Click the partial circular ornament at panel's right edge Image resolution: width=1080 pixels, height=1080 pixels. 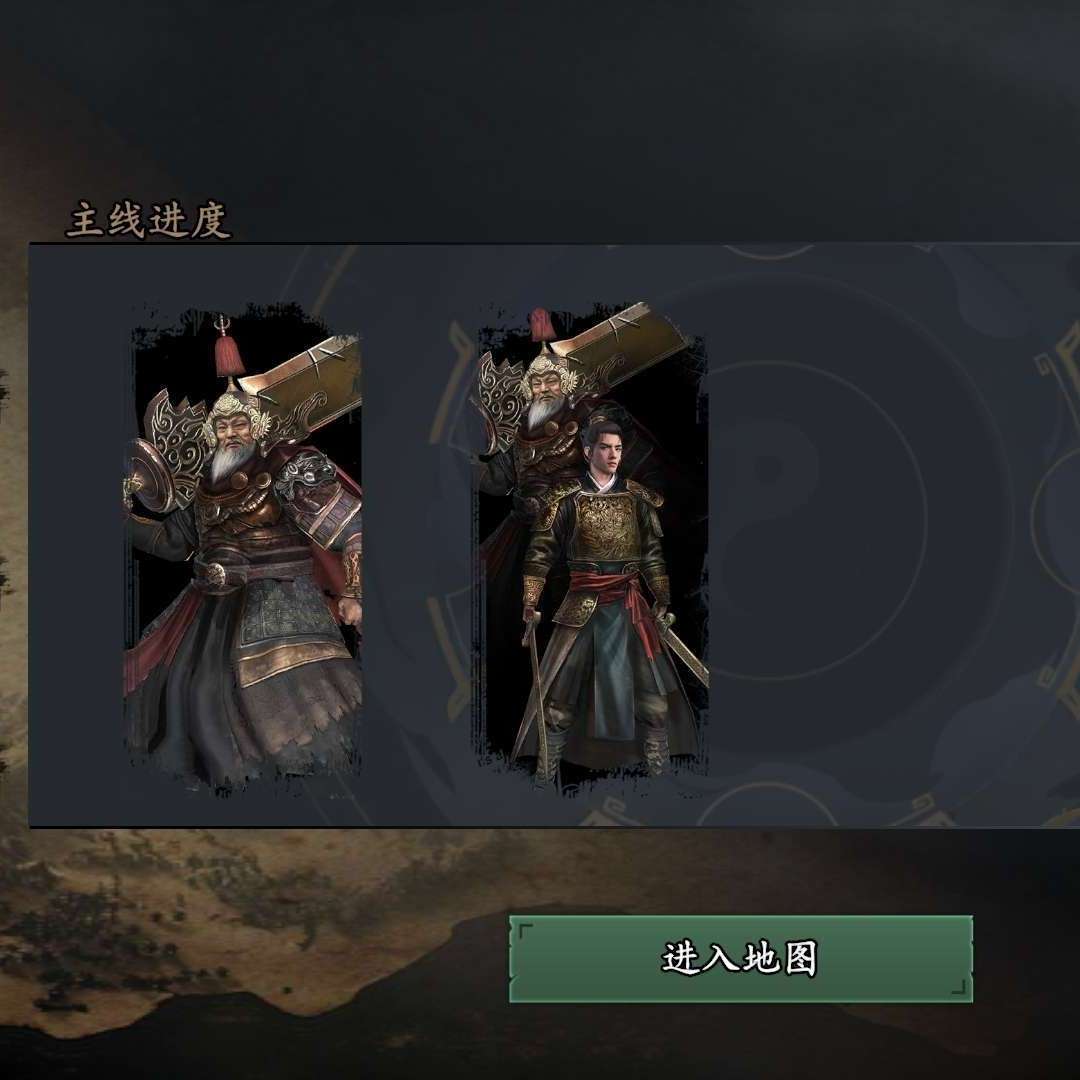pyautogui.click(x=1056, y=521)
